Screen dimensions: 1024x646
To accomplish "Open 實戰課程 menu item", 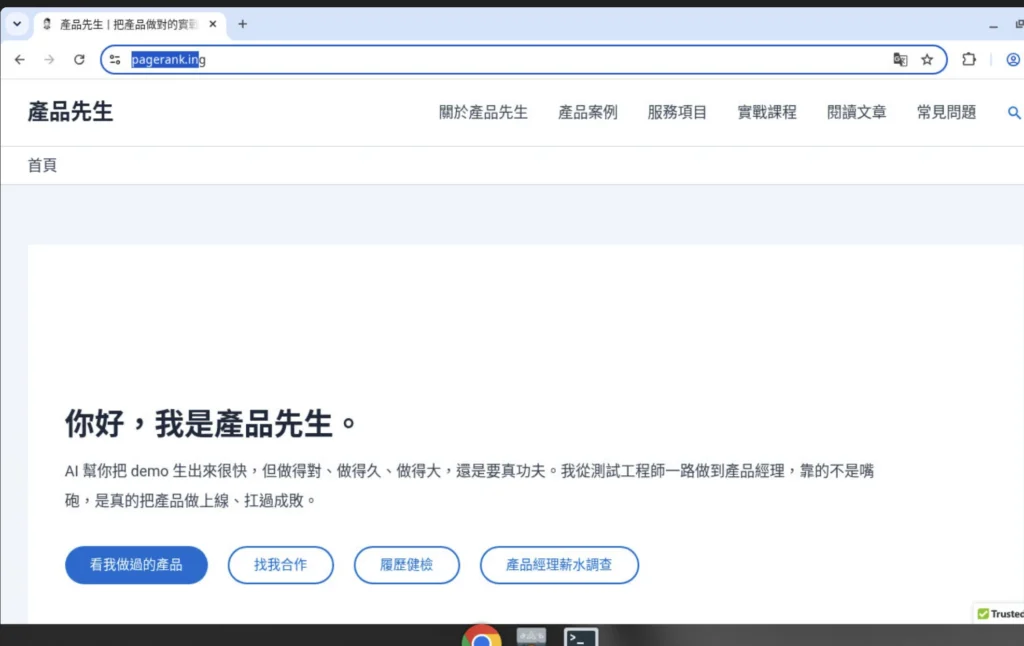I will pyautogui.click(x=767, y=112).
